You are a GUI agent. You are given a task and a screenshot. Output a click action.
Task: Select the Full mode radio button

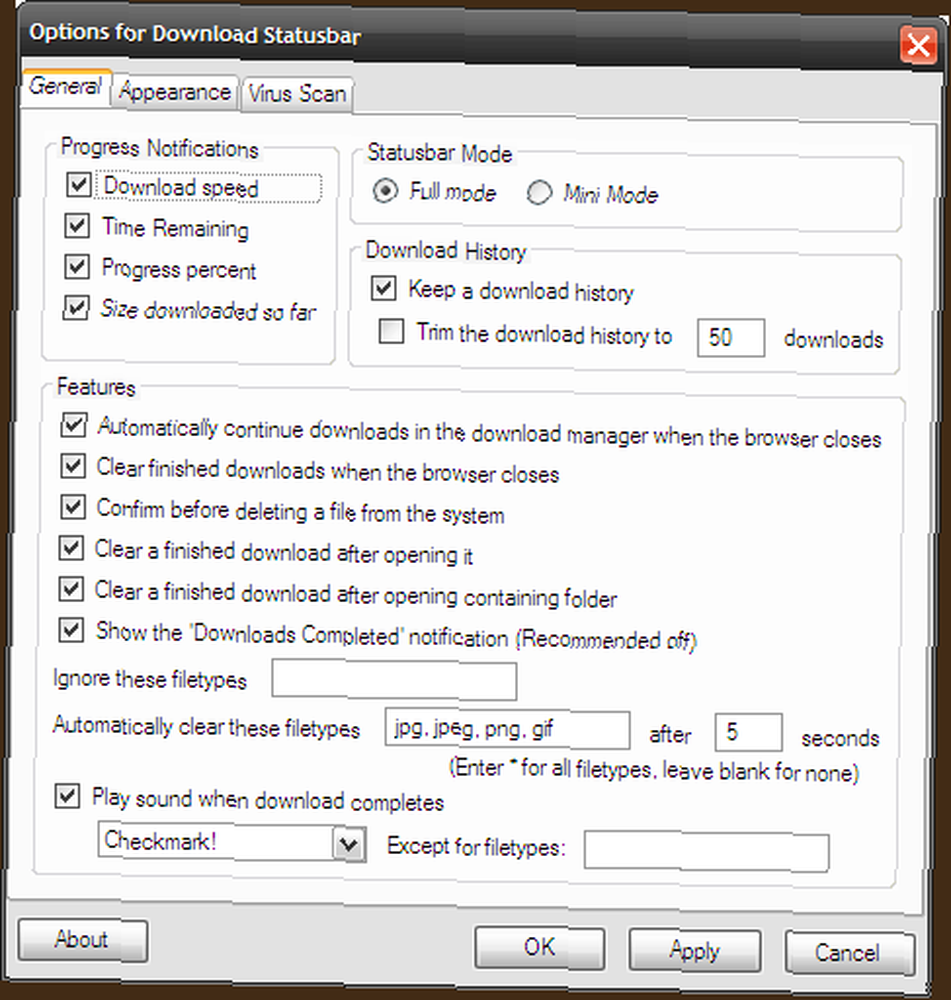[x=386, y=191]
